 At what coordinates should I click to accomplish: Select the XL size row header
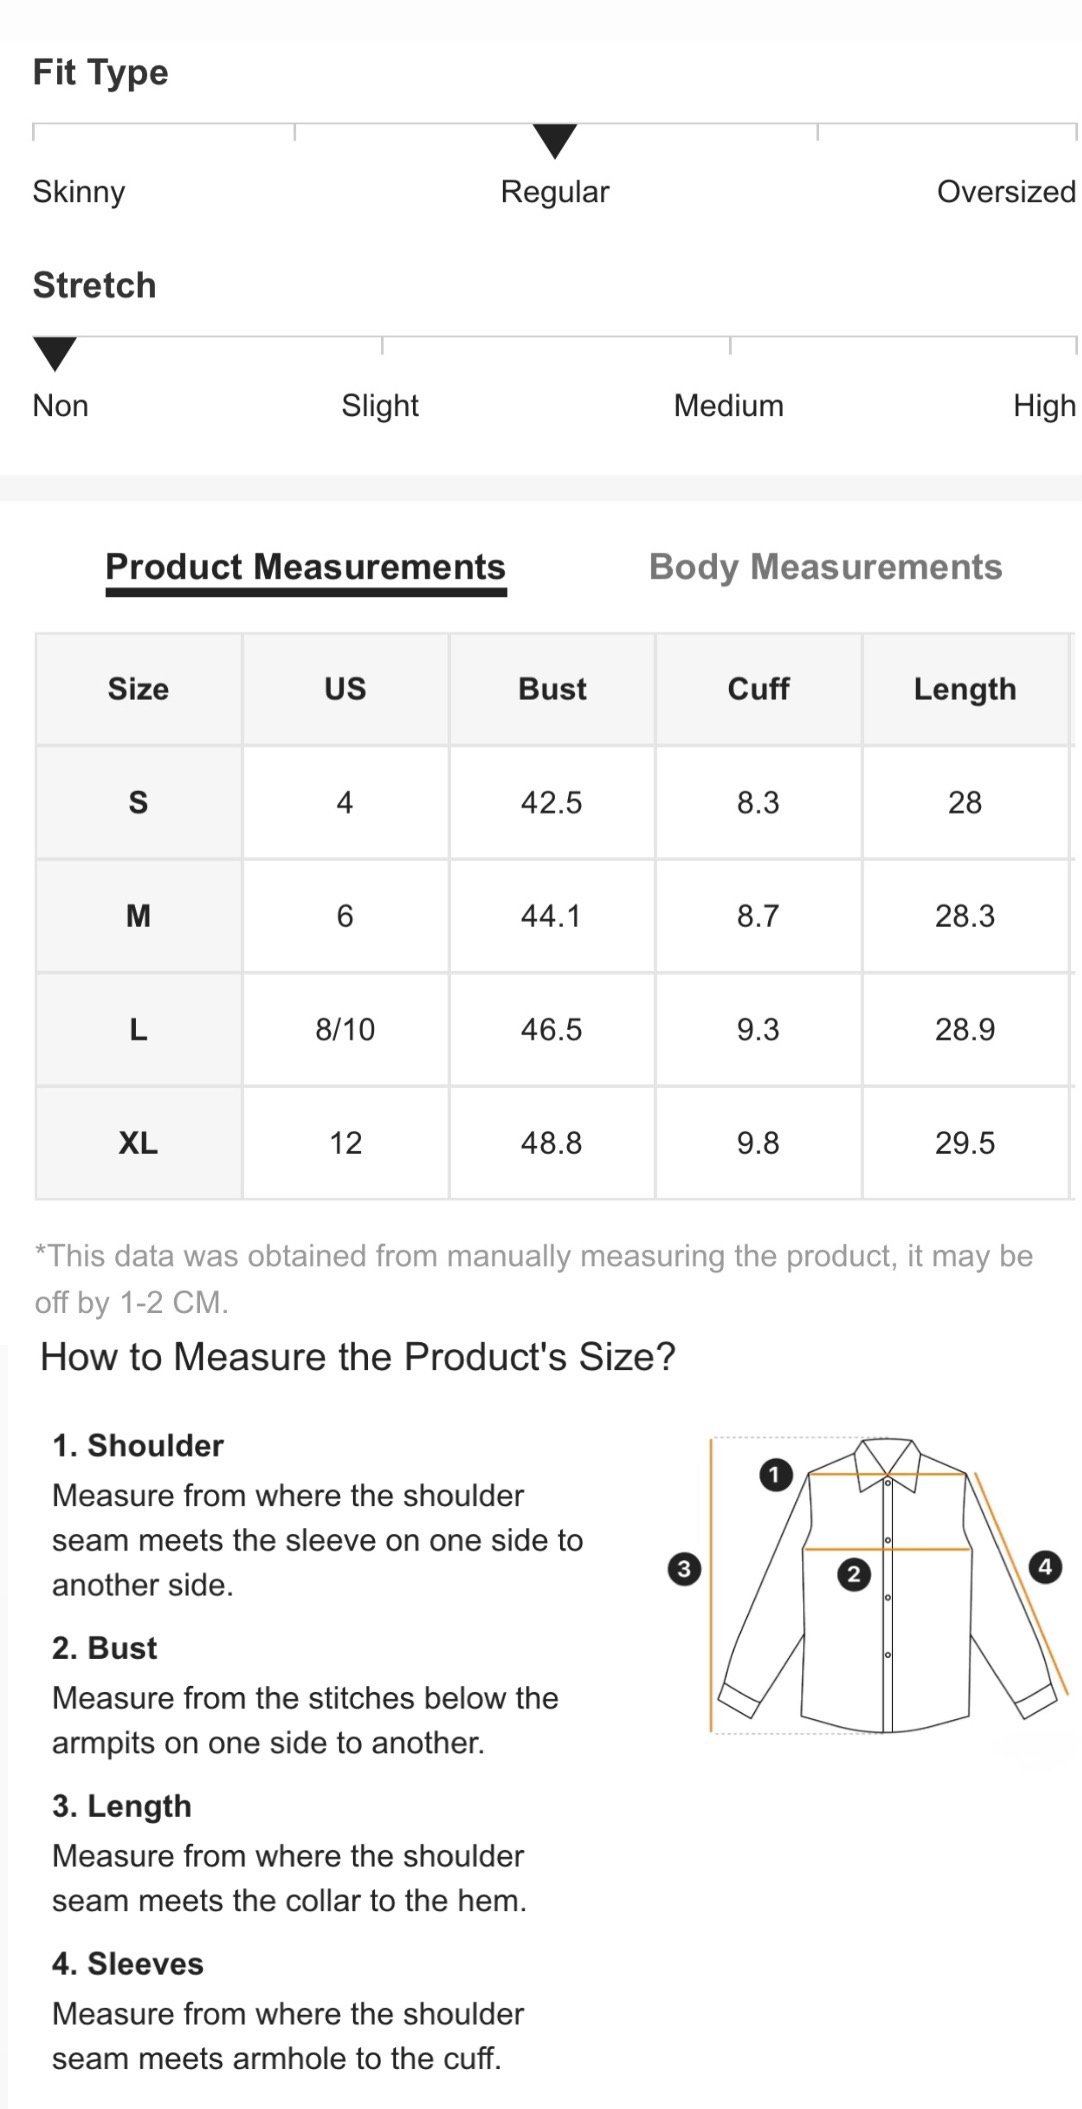[x=139, y=1143]
